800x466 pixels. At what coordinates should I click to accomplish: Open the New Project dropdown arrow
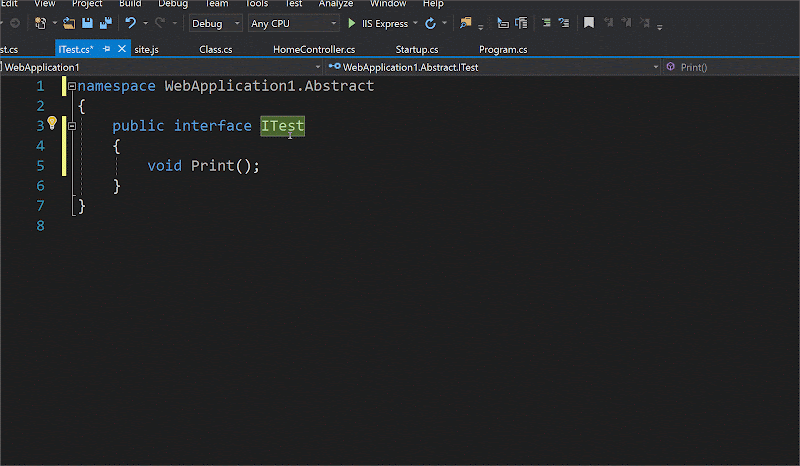[x=54, y=23]
